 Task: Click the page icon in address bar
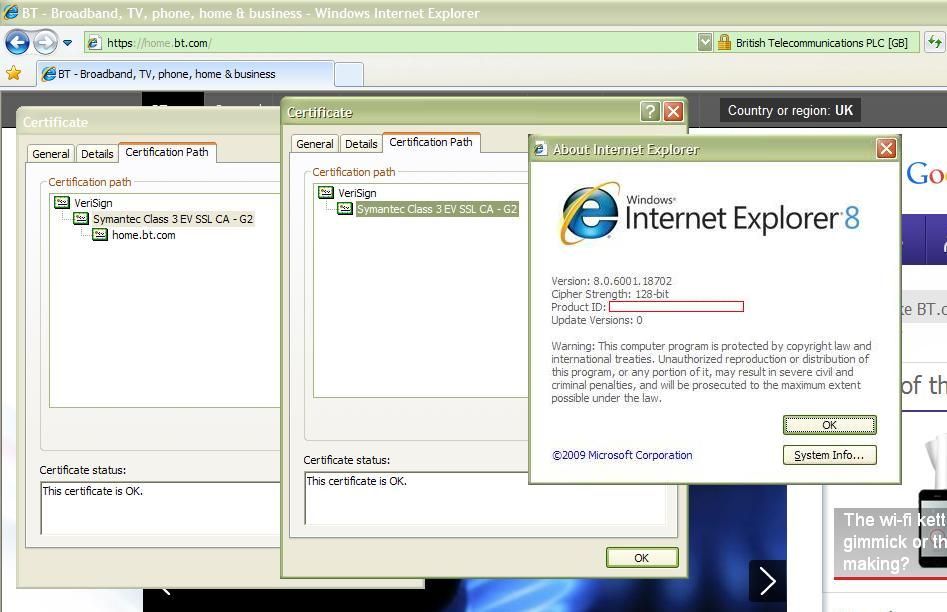[x=94, y=43]
